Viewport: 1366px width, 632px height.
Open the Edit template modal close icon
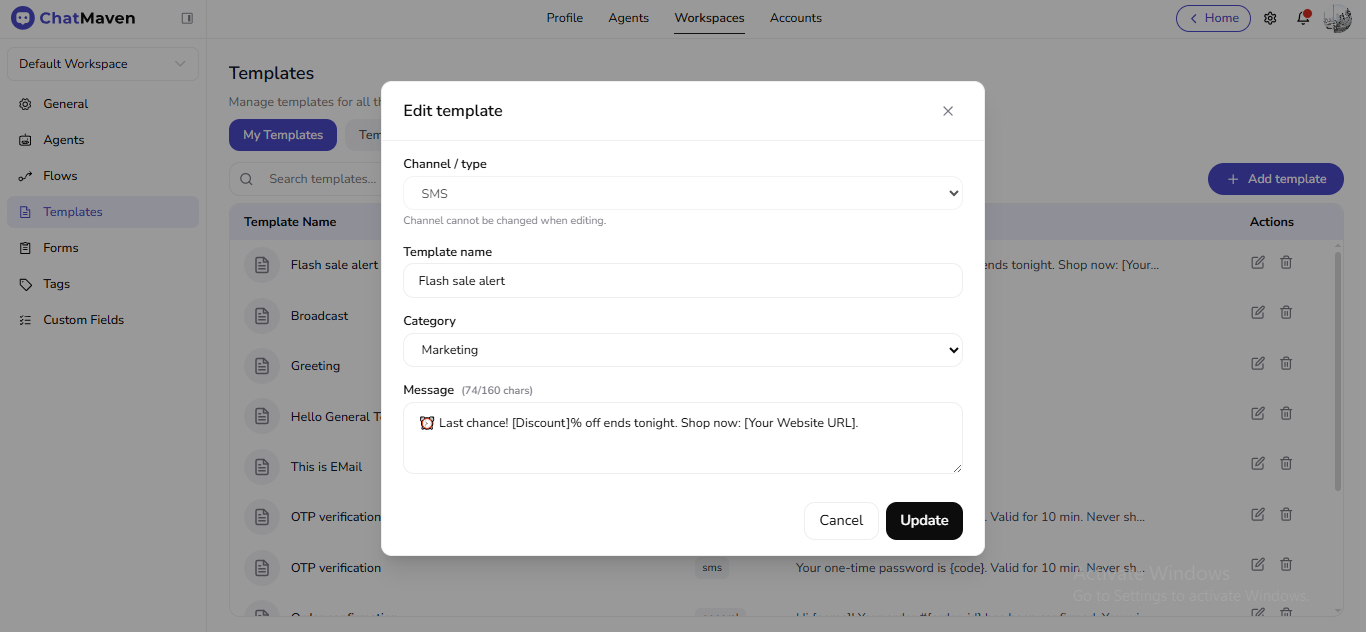(x=947, y=110)
